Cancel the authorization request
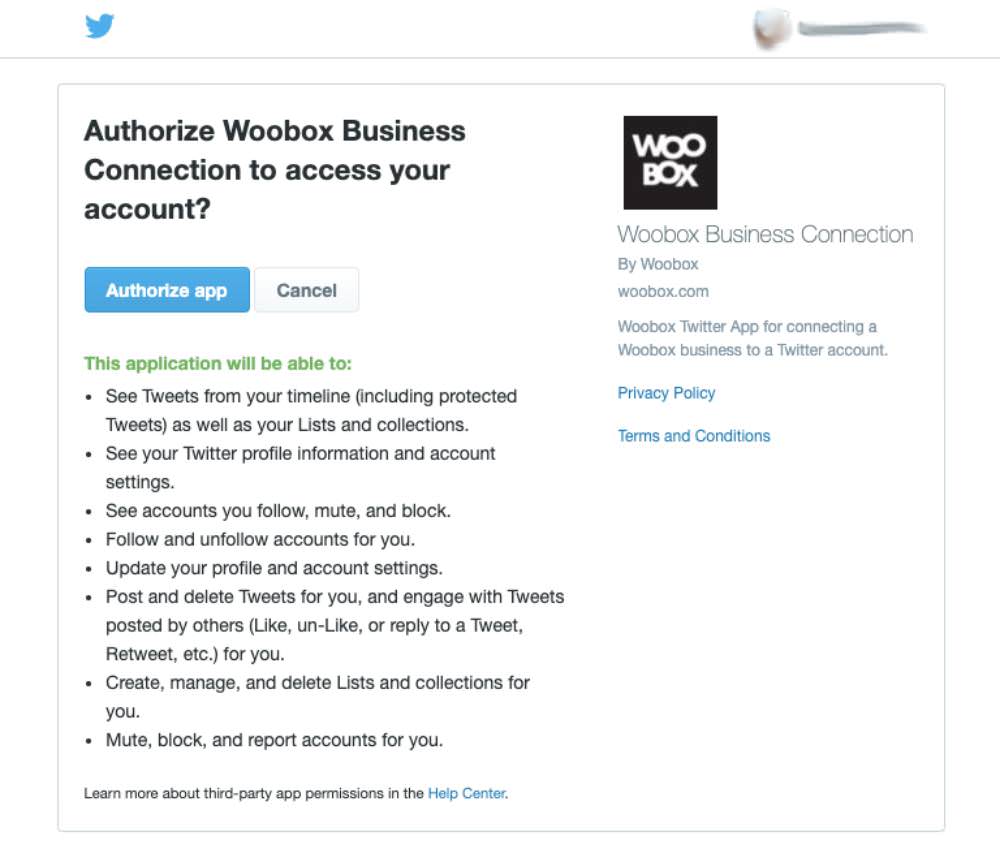The width and height of the screenshot is (1000, 853). 307,290
